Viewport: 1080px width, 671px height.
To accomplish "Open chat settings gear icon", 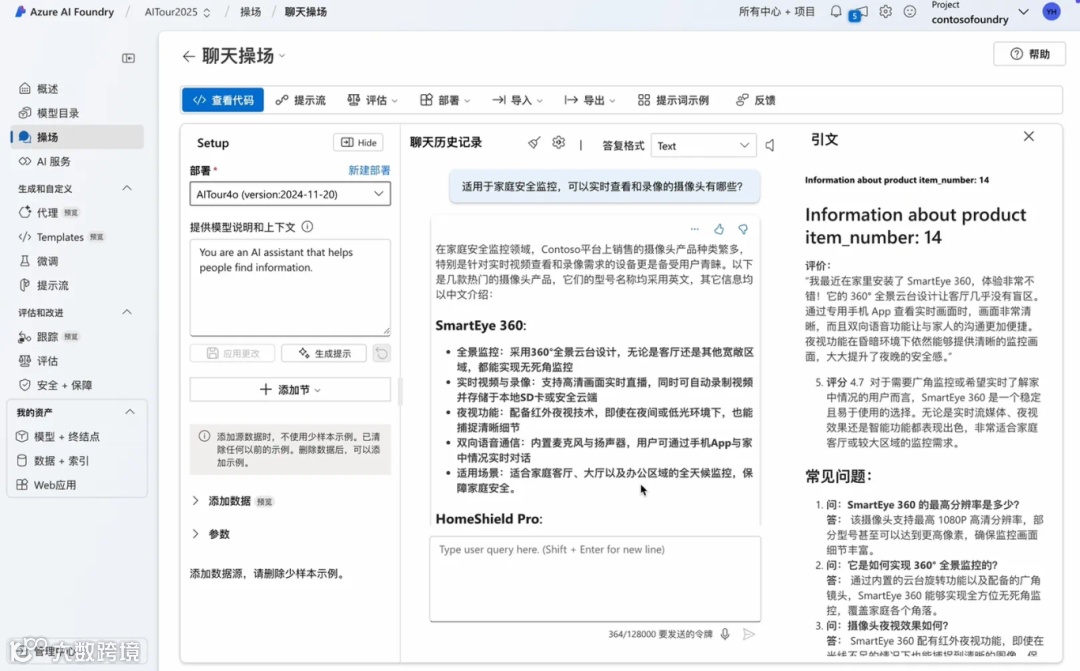I will coord(559,143).
